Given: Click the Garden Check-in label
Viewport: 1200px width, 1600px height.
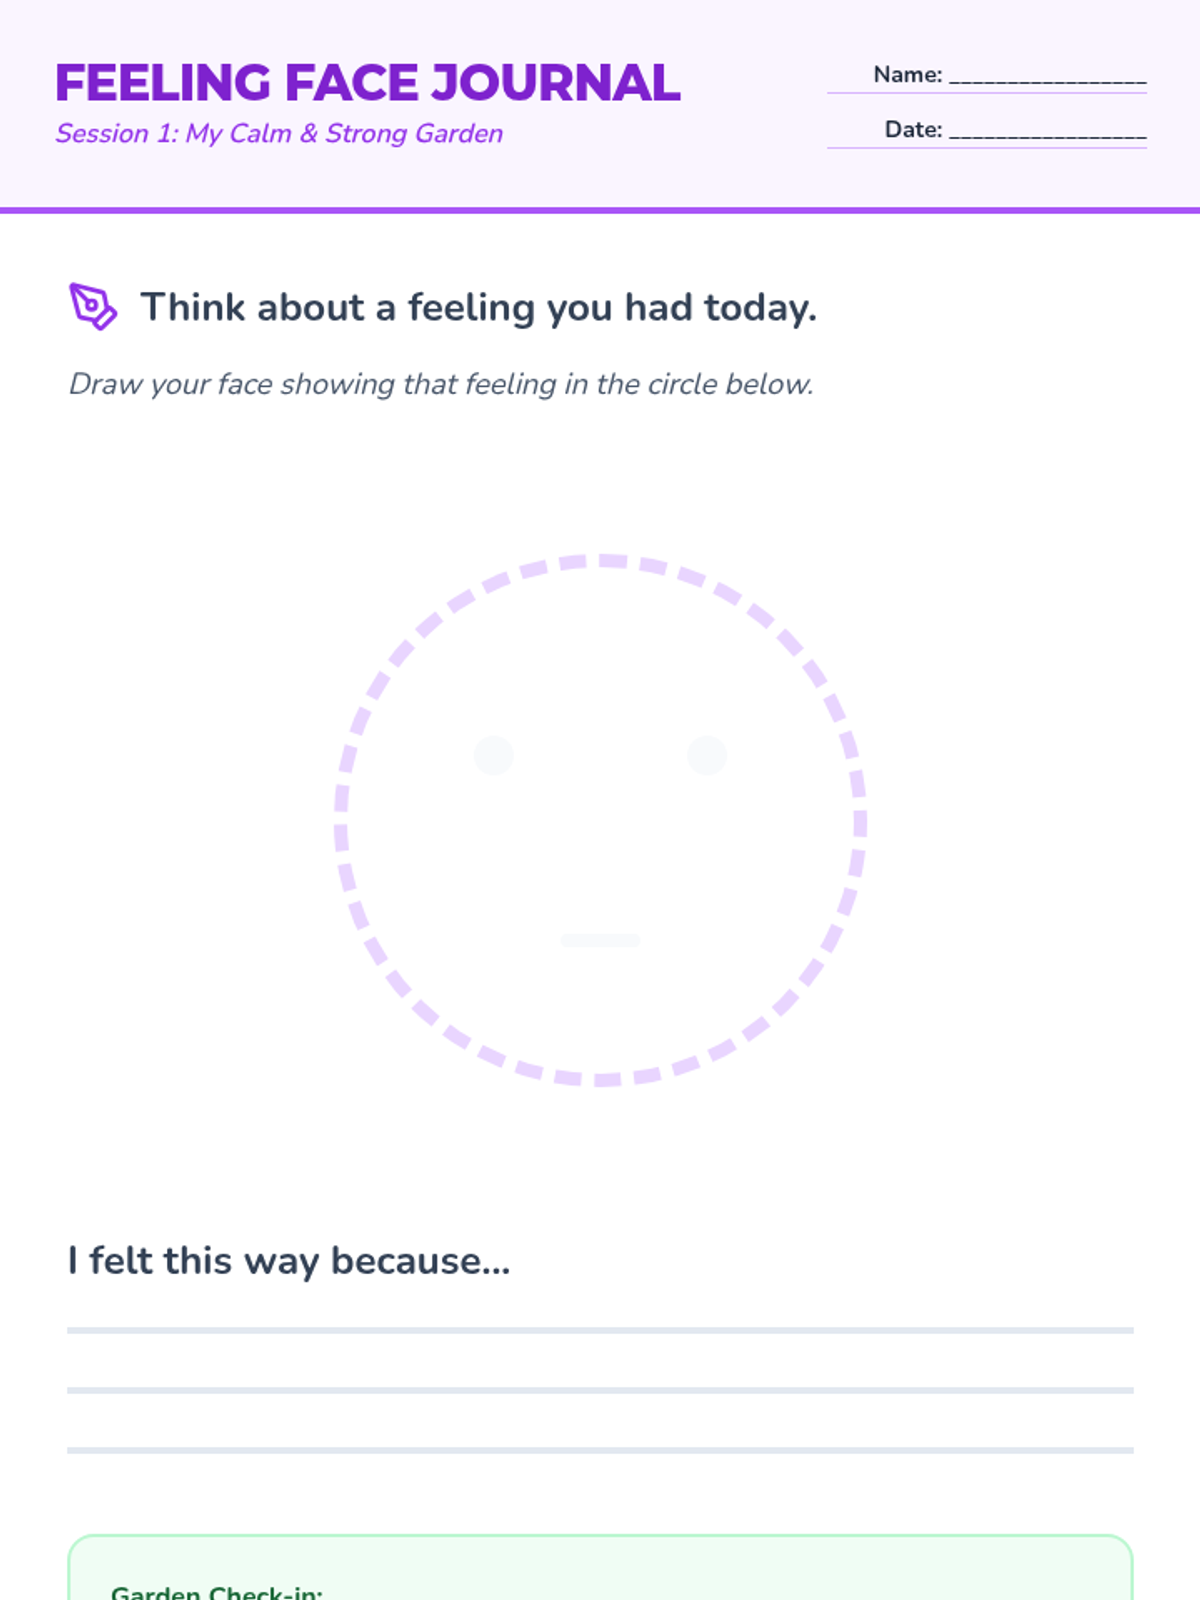Looking at the screenshot, I should (x=216, y=1591).
